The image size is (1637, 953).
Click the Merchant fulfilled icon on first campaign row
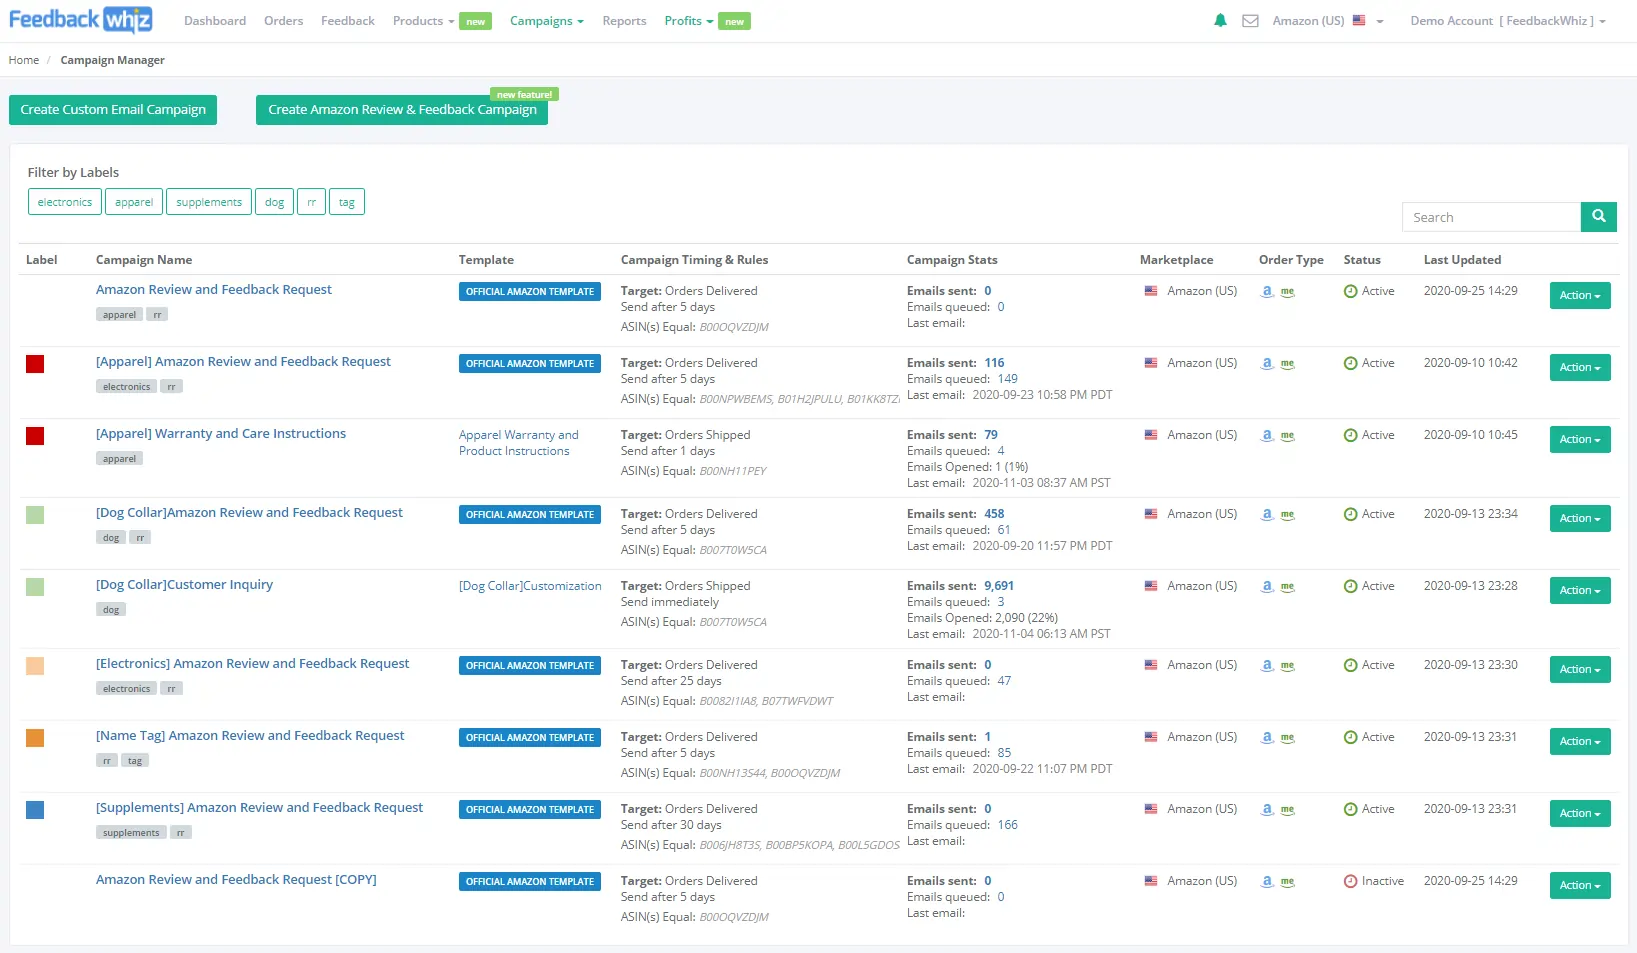[1288, 292]
